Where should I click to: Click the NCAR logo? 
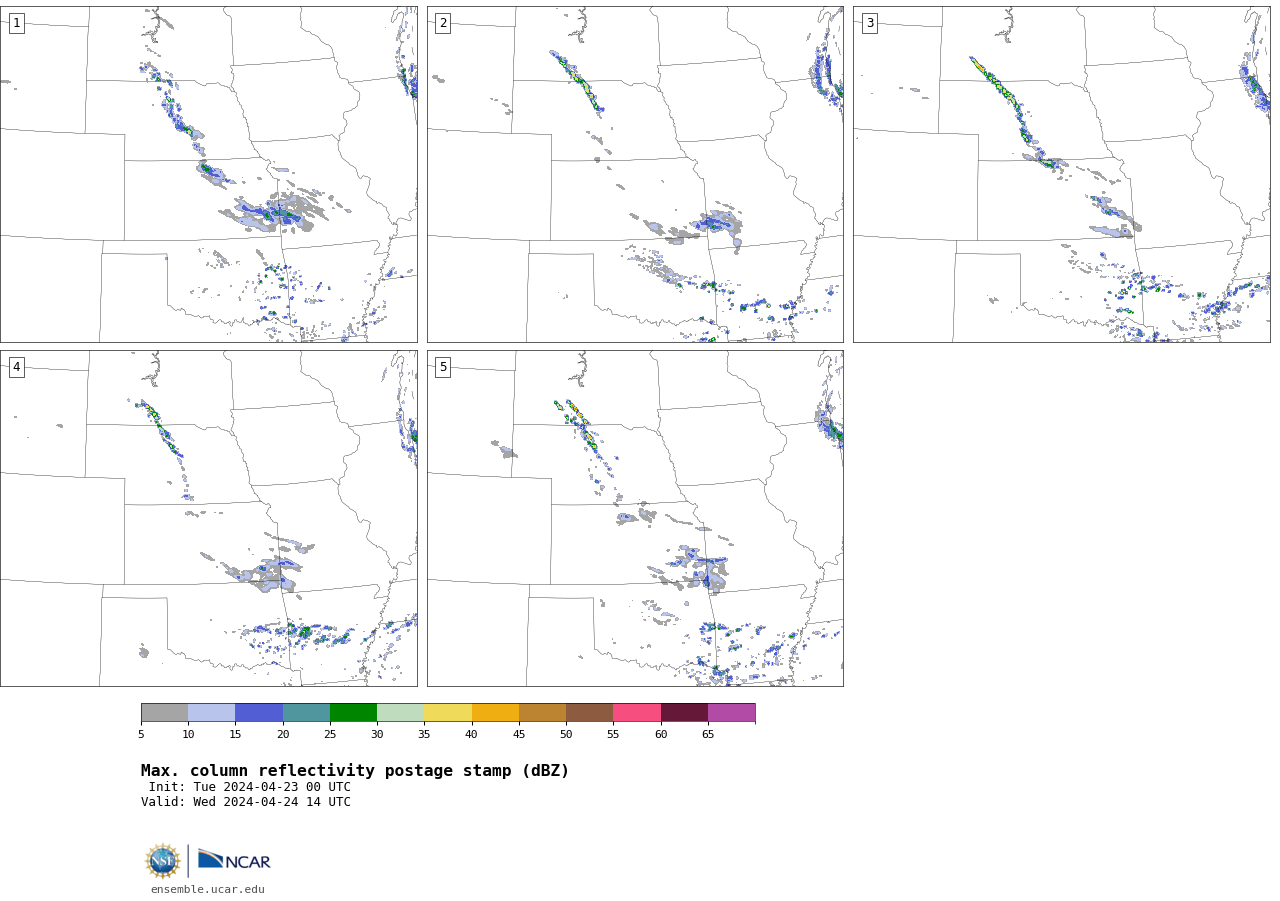click(234, 860)
